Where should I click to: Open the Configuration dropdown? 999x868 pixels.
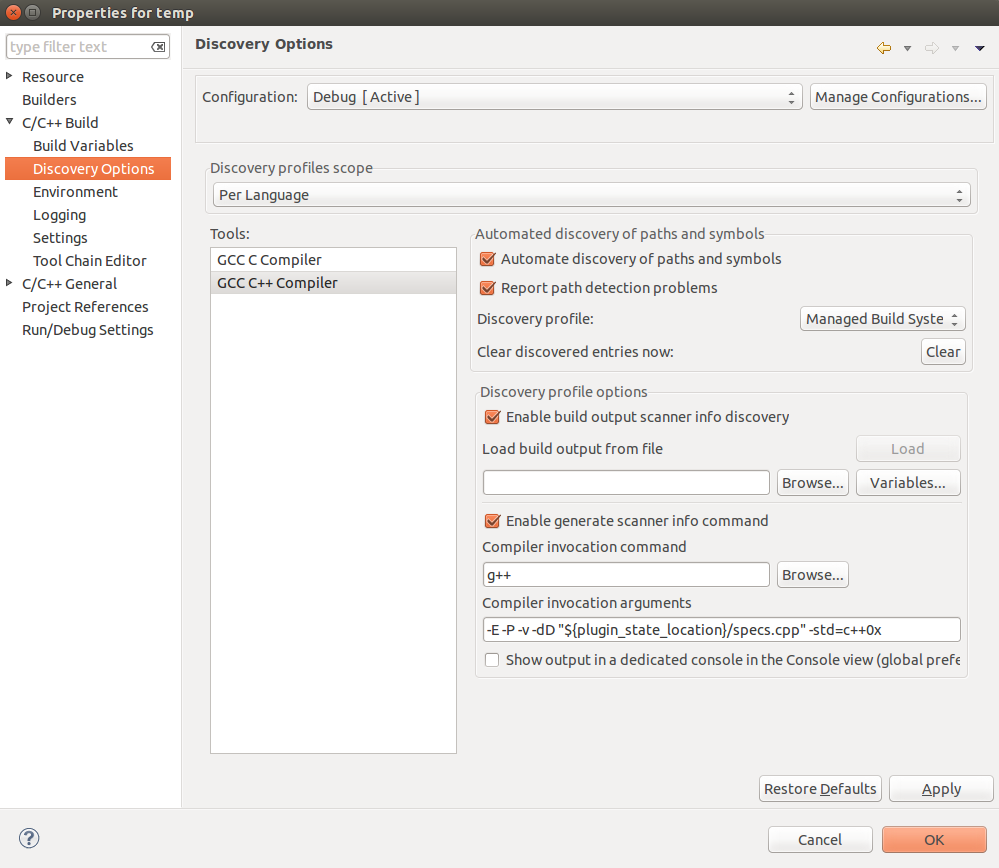[x=554, y=97]
